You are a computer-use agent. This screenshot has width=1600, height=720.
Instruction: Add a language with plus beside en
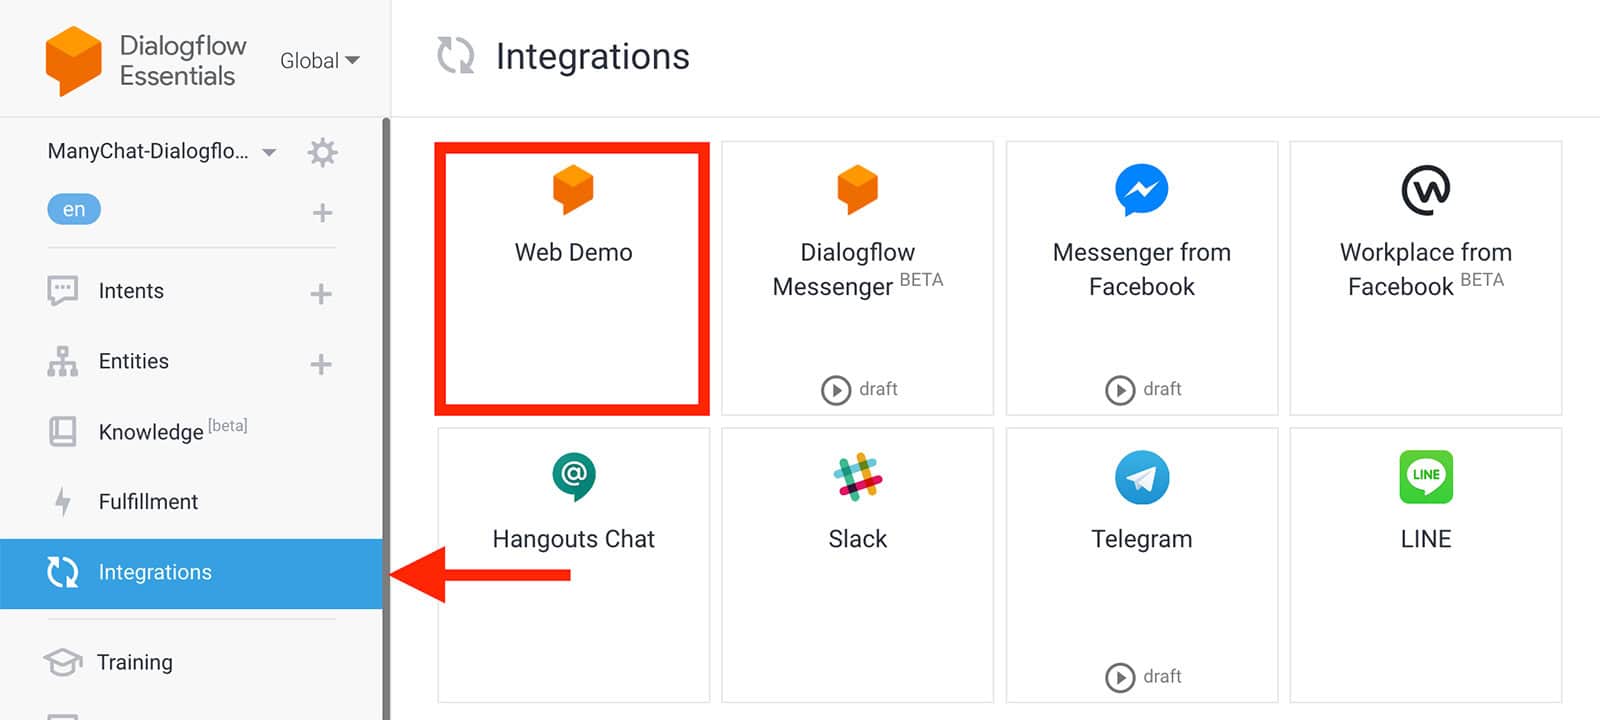point(322,212)
